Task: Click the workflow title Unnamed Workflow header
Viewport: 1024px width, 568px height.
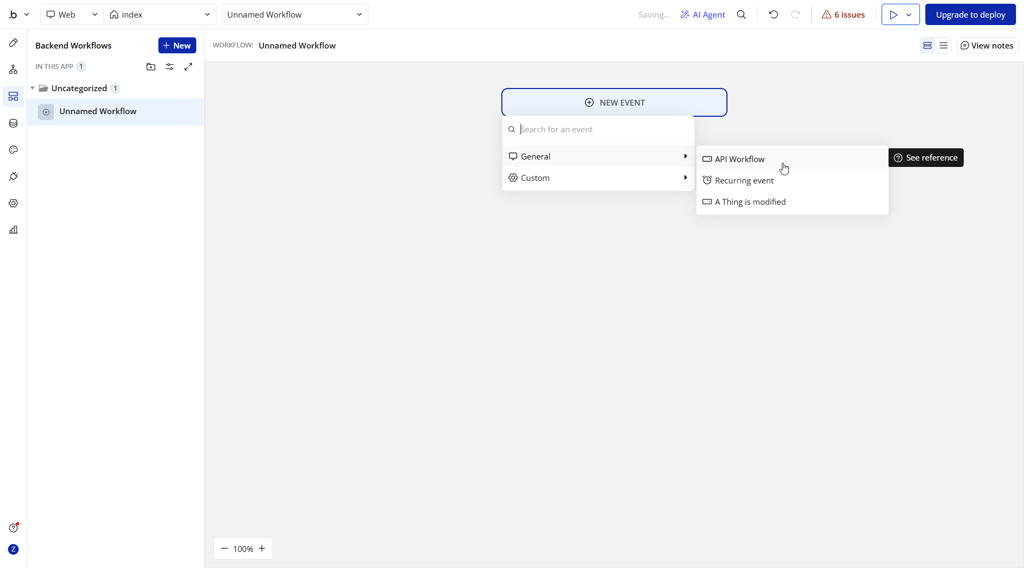Action: coord(297,46)
